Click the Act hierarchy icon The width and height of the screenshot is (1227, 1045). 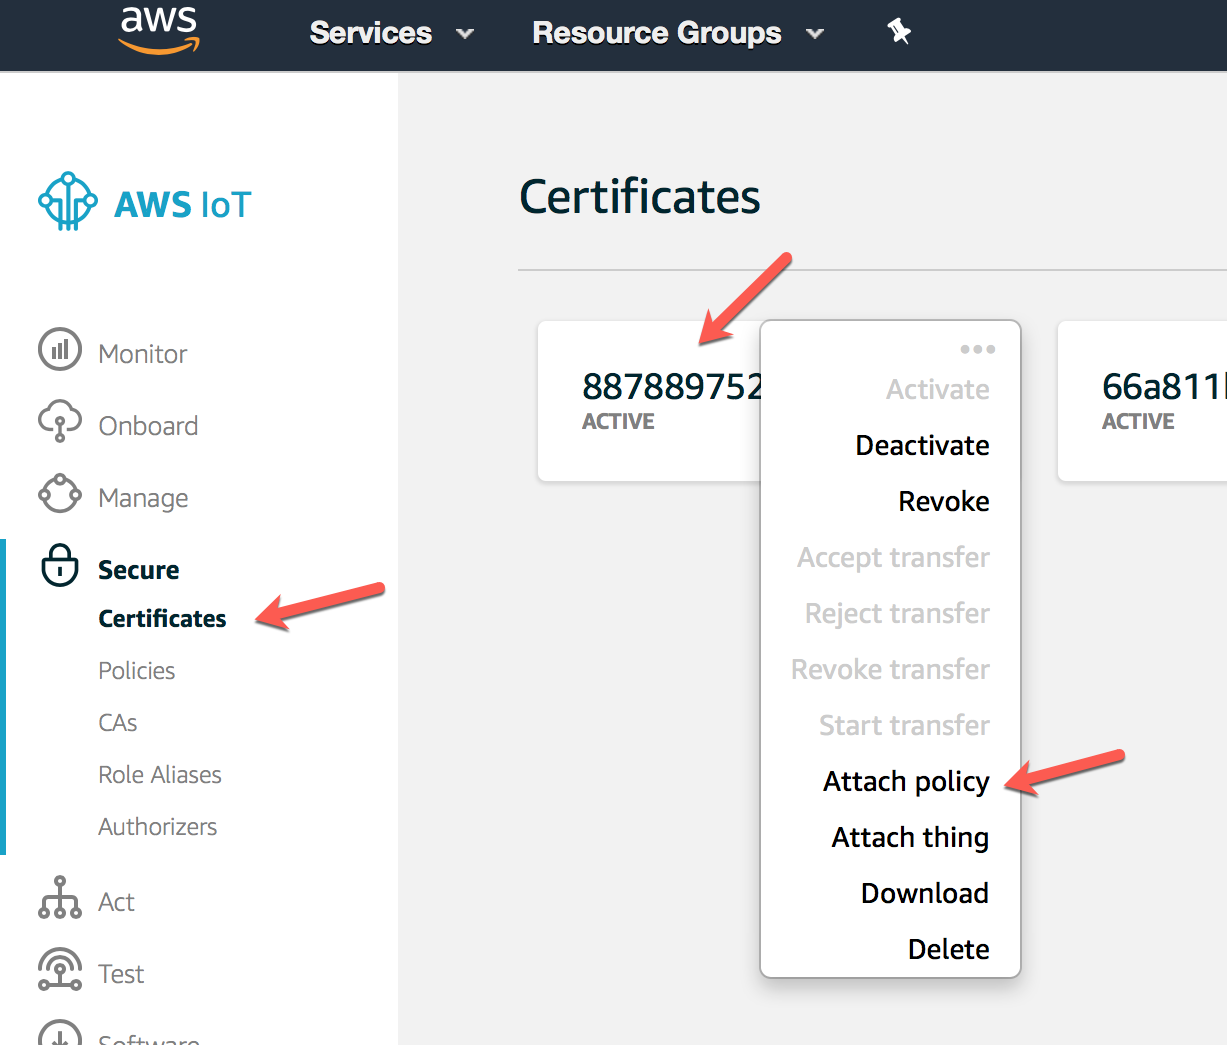[x=60, y=898]
